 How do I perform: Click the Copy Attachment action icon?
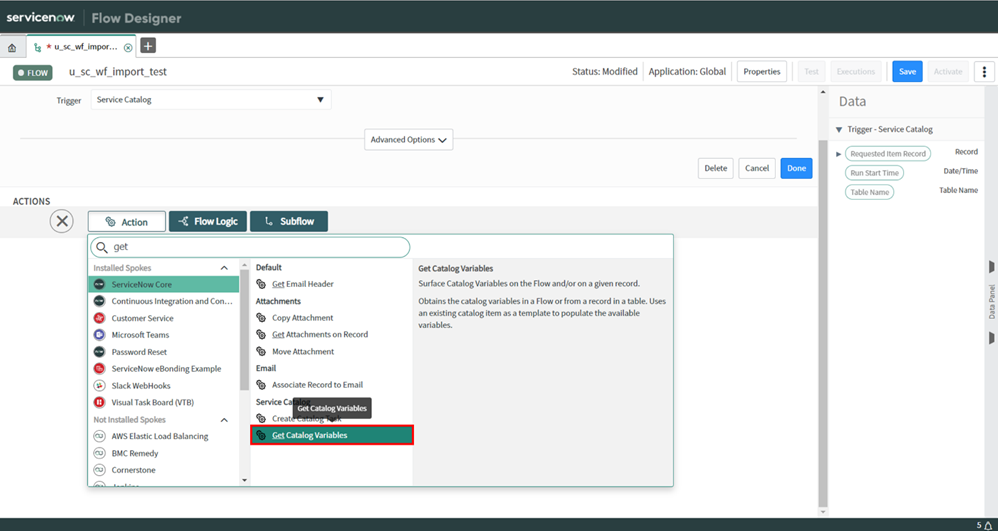261,318
